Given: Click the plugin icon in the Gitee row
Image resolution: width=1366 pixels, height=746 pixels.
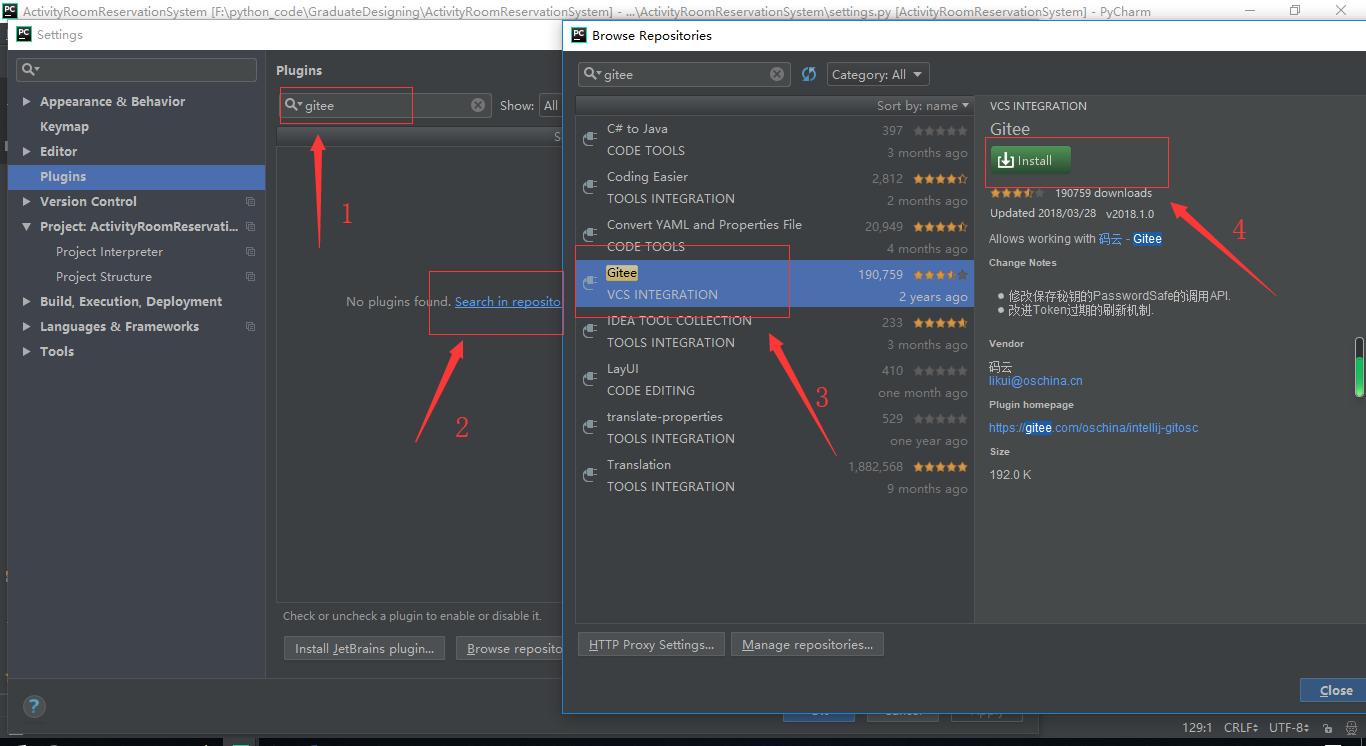Looking at the screenshot, I should pyautogui.click(x=590, y=283).
